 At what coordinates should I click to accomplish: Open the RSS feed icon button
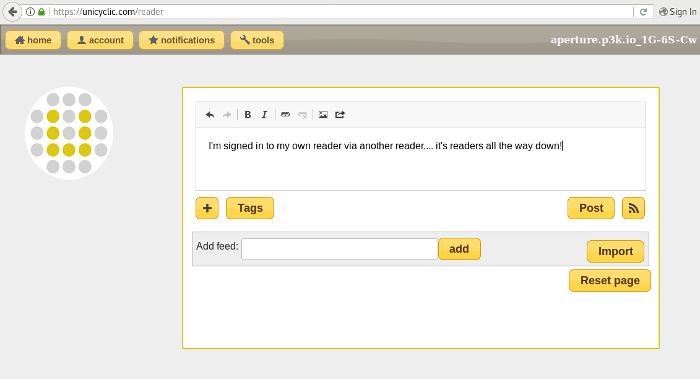coord(633,208)
